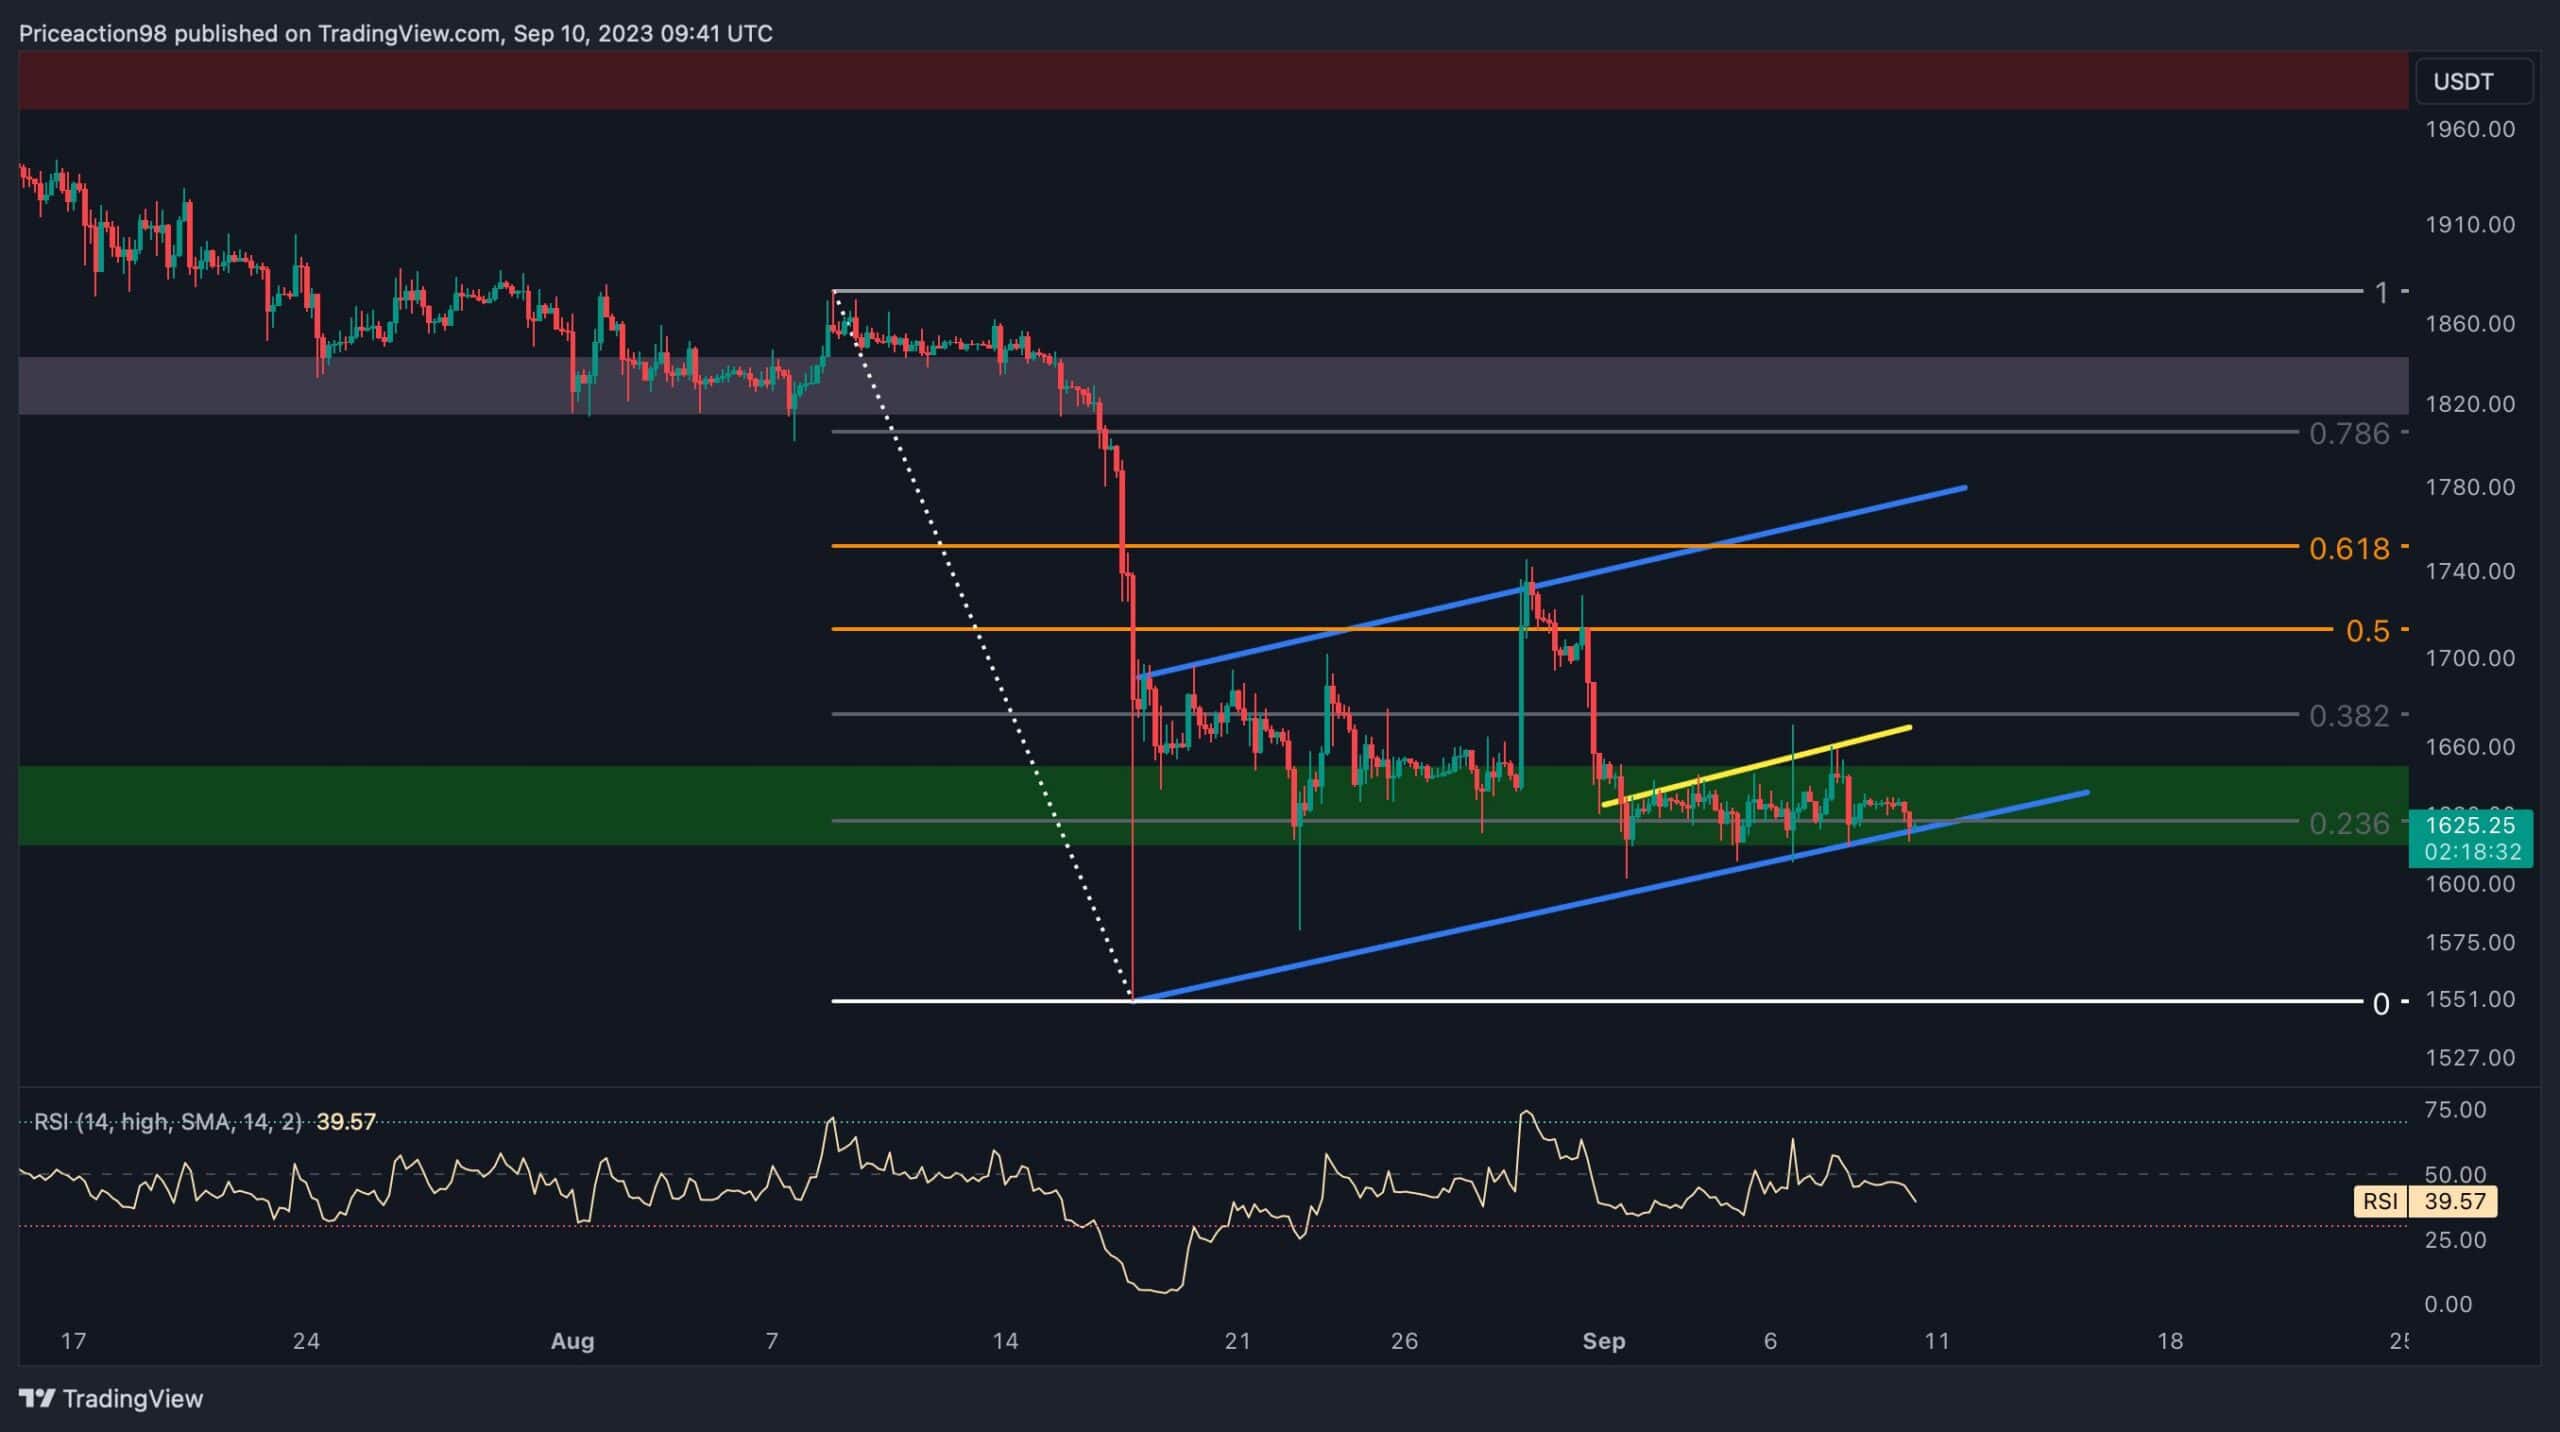Select the red resistance zone at top

(1200, 80)
